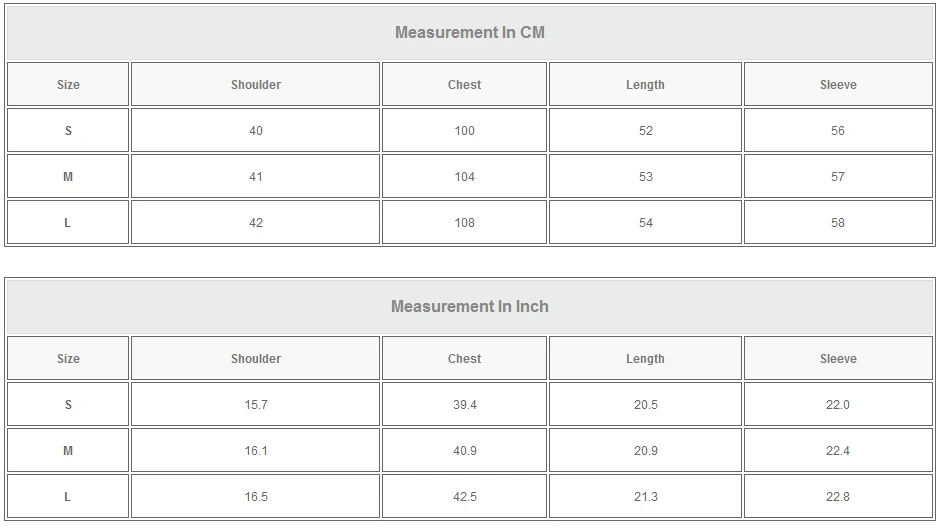Click the chest value 104 cell
Screen dimensions: 940x528
coord(464,177)
